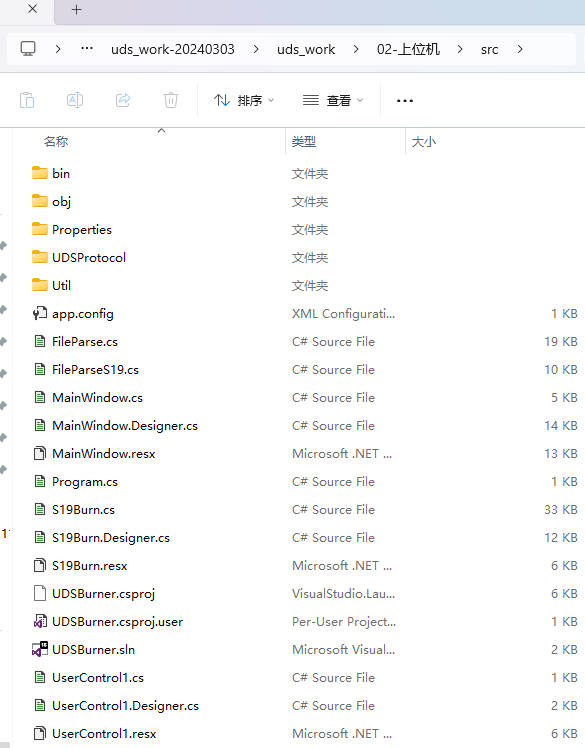Expand chevron after src breadcrumb
This screenshot has width=585, height=748.
520,49
